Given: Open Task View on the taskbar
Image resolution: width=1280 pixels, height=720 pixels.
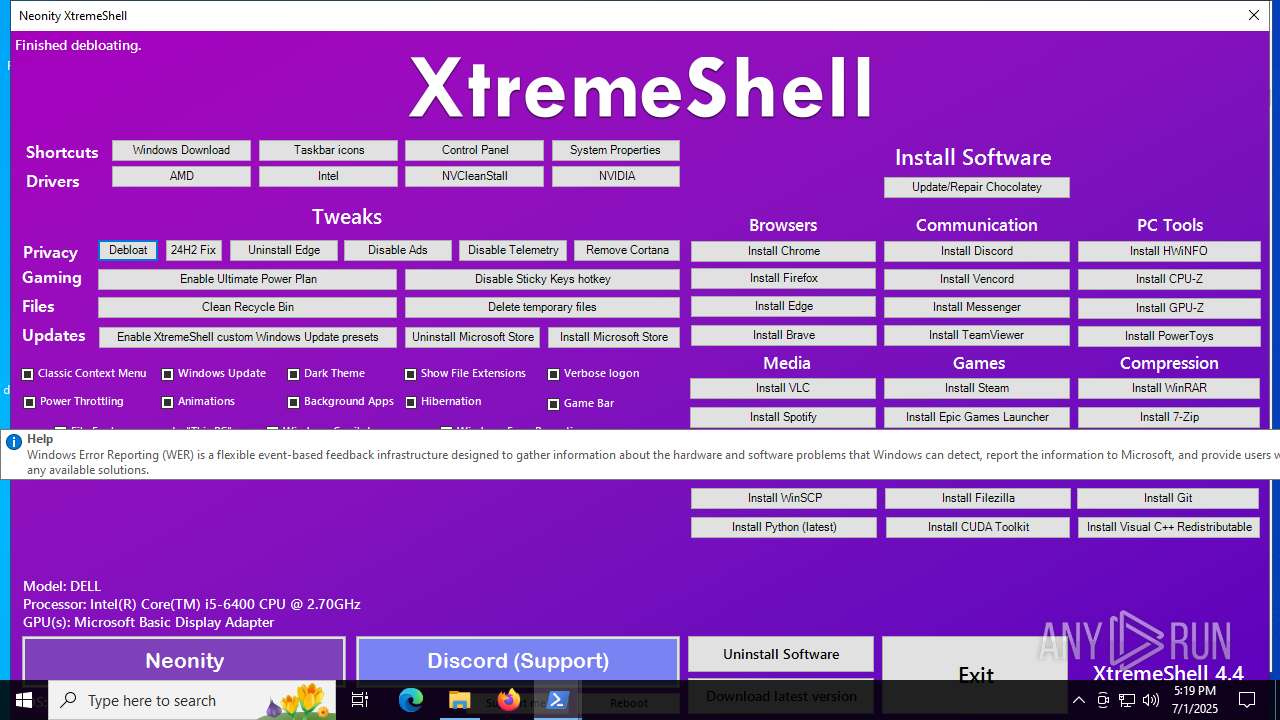Looking at the screenshot, I should coord(360,700).
